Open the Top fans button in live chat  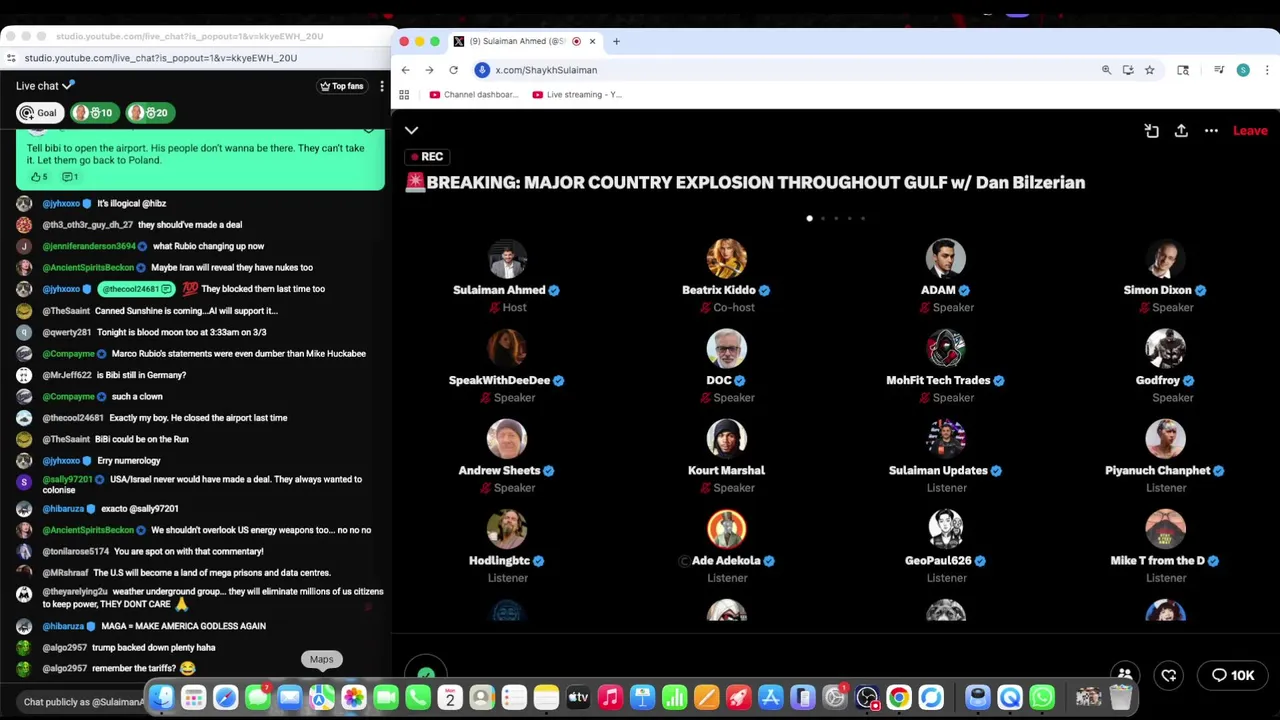[341, 86]
